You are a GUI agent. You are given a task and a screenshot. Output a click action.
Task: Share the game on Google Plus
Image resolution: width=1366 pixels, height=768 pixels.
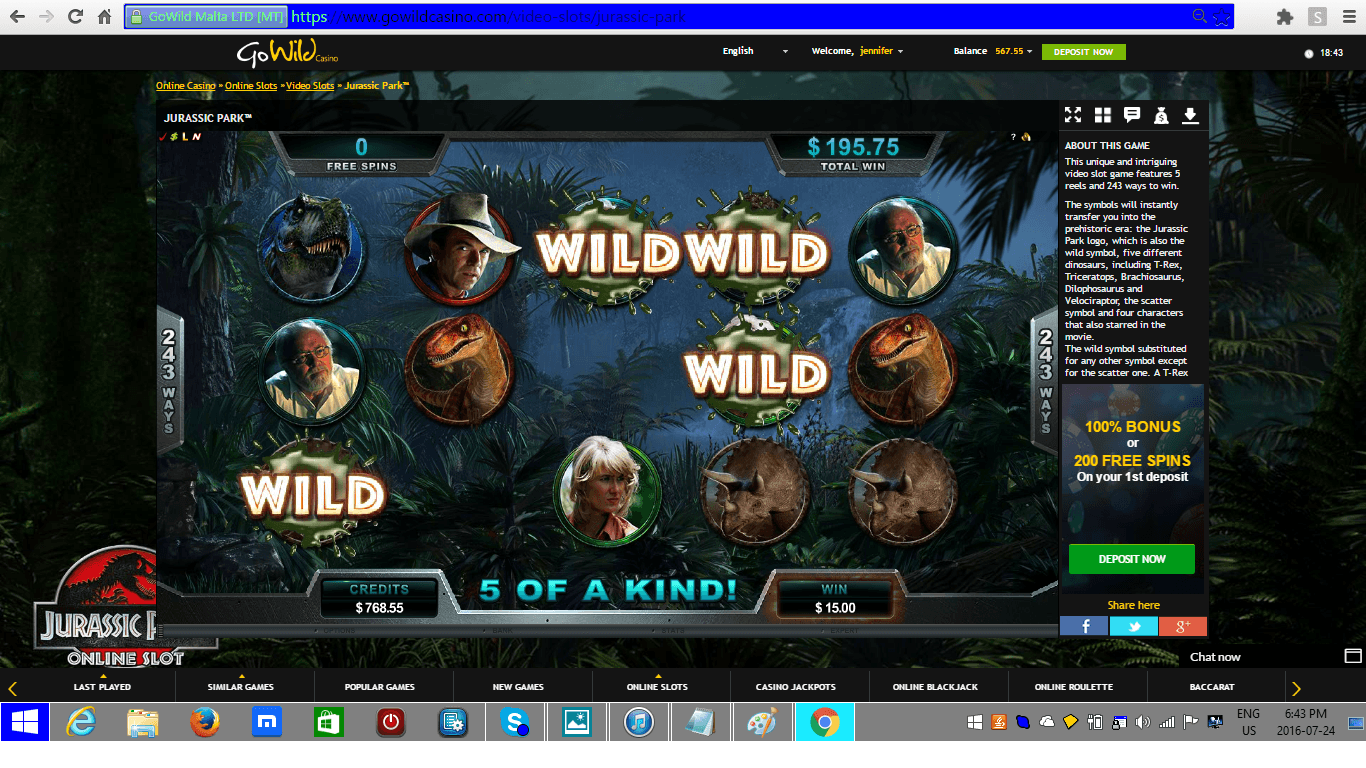point(1183,626)
